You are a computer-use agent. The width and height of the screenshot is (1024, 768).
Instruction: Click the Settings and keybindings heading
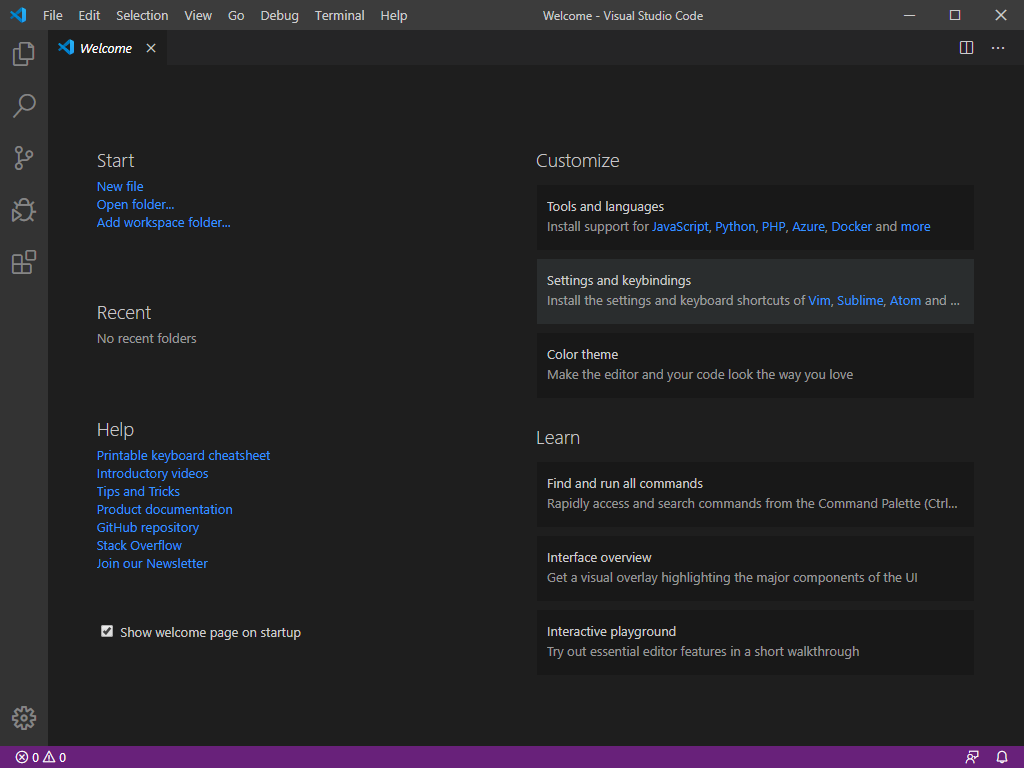coord(618,281)
